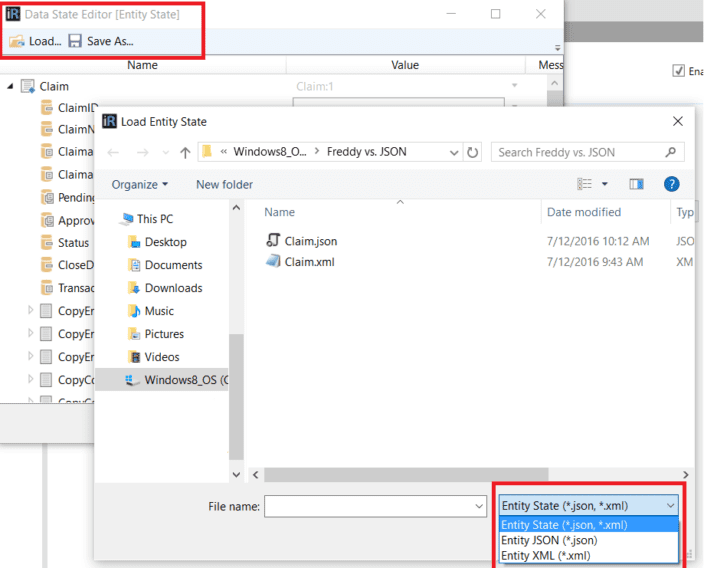Click the Load... folder icon in toolbar
The width and height of the screenshot is (704, 568).
17,41
